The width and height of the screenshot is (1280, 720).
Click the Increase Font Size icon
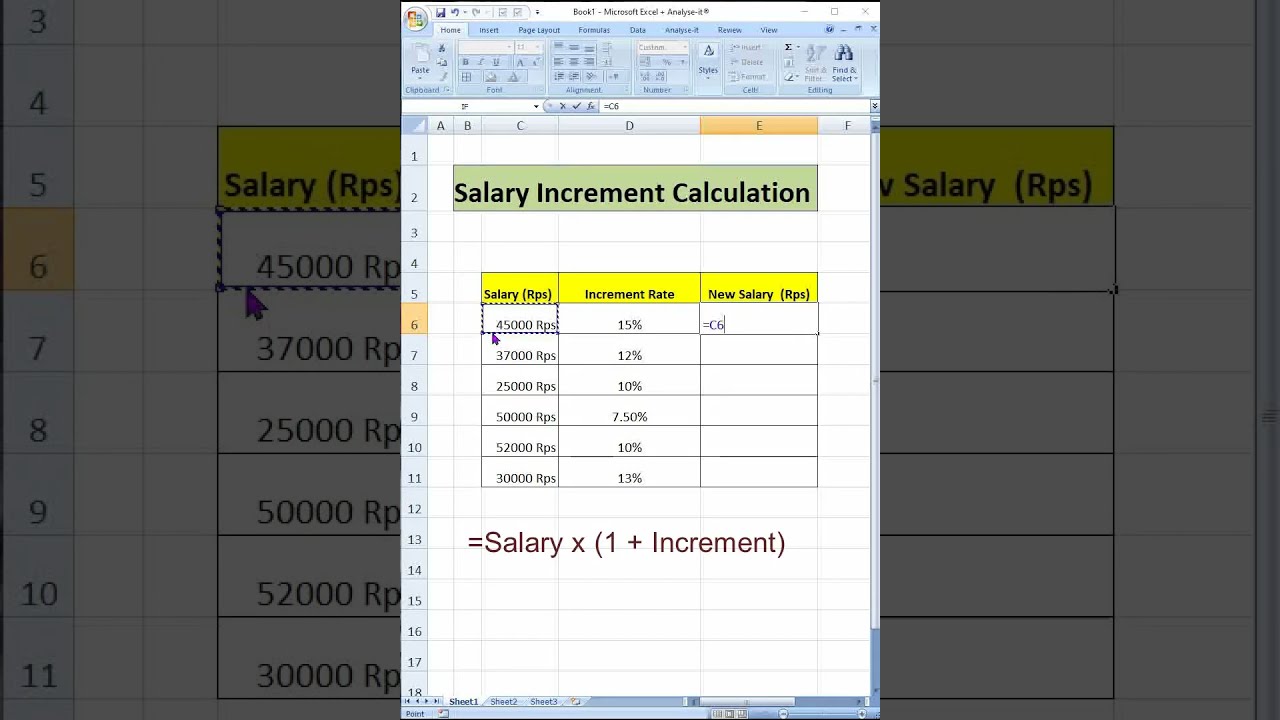tap(520, 62)
